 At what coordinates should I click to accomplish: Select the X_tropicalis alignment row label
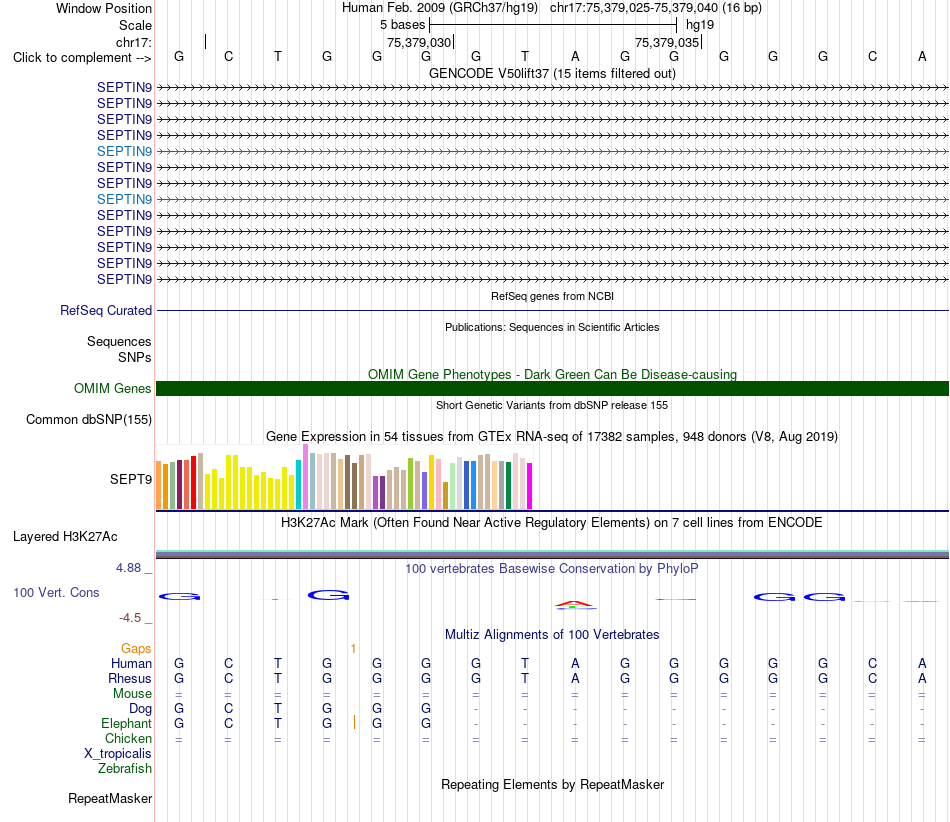pos(118,754)
